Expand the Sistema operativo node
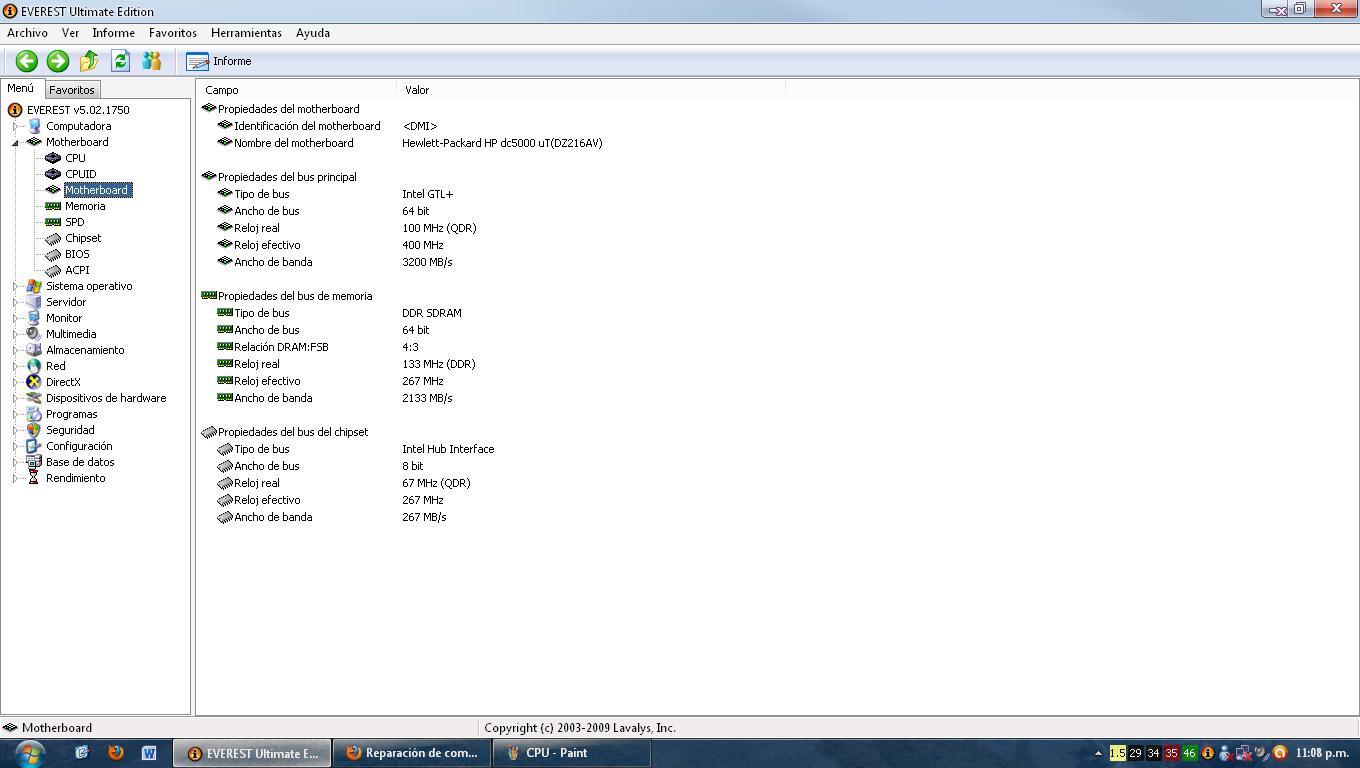Viewport: 1360px width, 768px height. pyautogui.click(x=15, y=286)
